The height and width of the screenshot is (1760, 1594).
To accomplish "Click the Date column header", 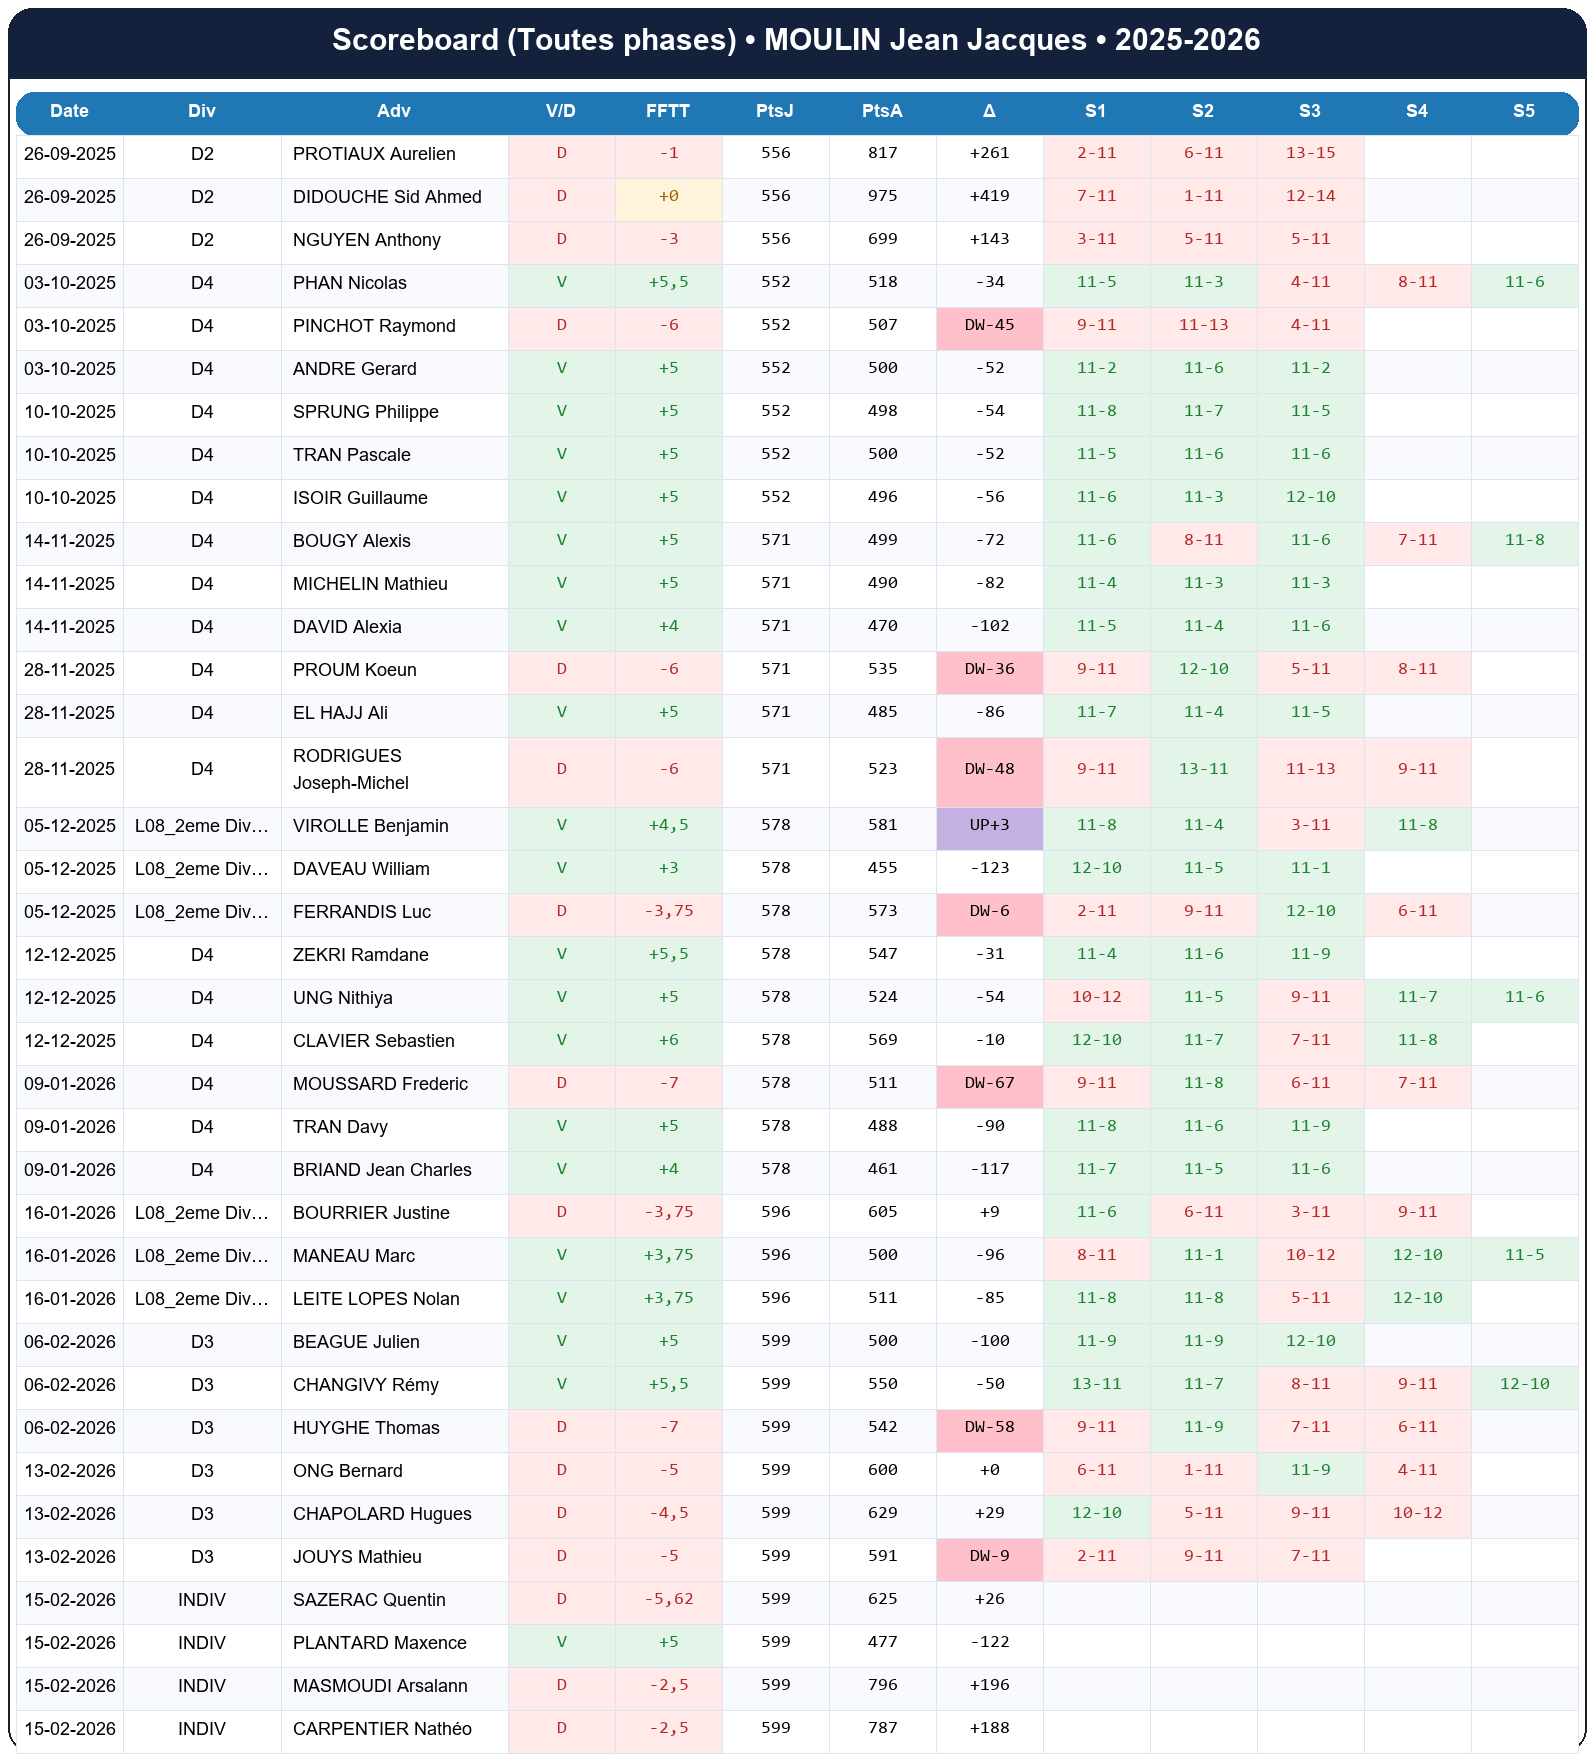I will tap(69, 111).
